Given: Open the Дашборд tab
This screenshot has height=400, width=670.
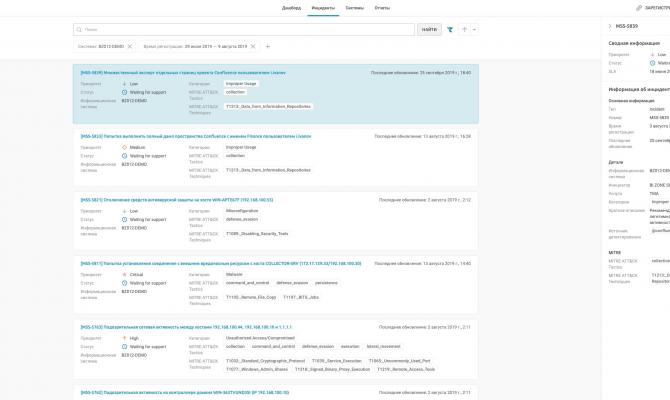Looking at the screenshot, I should pyautogui.click(x=291, y=8).
